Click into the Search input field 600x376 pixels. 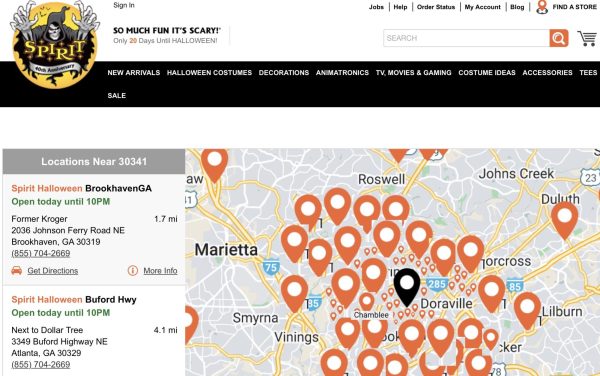(466, 38)
